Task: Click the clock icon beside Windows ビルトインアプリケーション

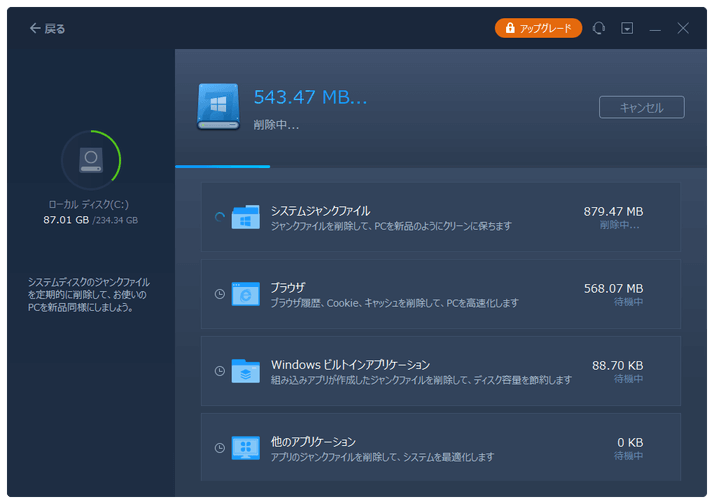Action: click(220, 371)
